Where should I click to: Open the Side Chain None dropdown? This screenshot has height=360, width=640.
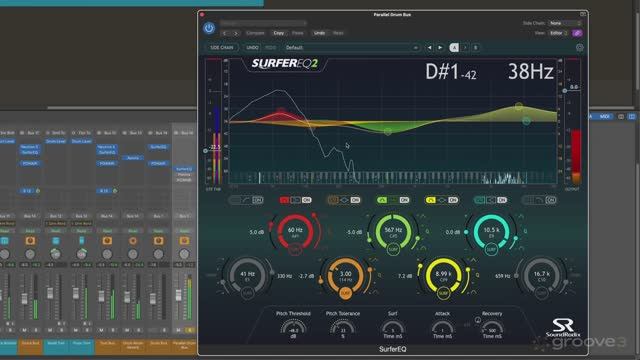coord(564,23)
